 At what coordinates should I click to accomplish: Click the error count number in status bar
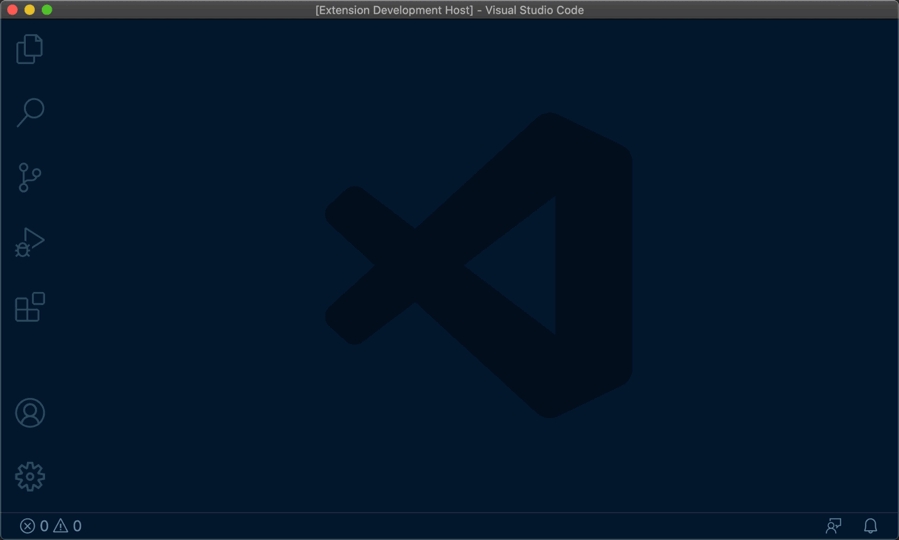[x=44, y=526]
